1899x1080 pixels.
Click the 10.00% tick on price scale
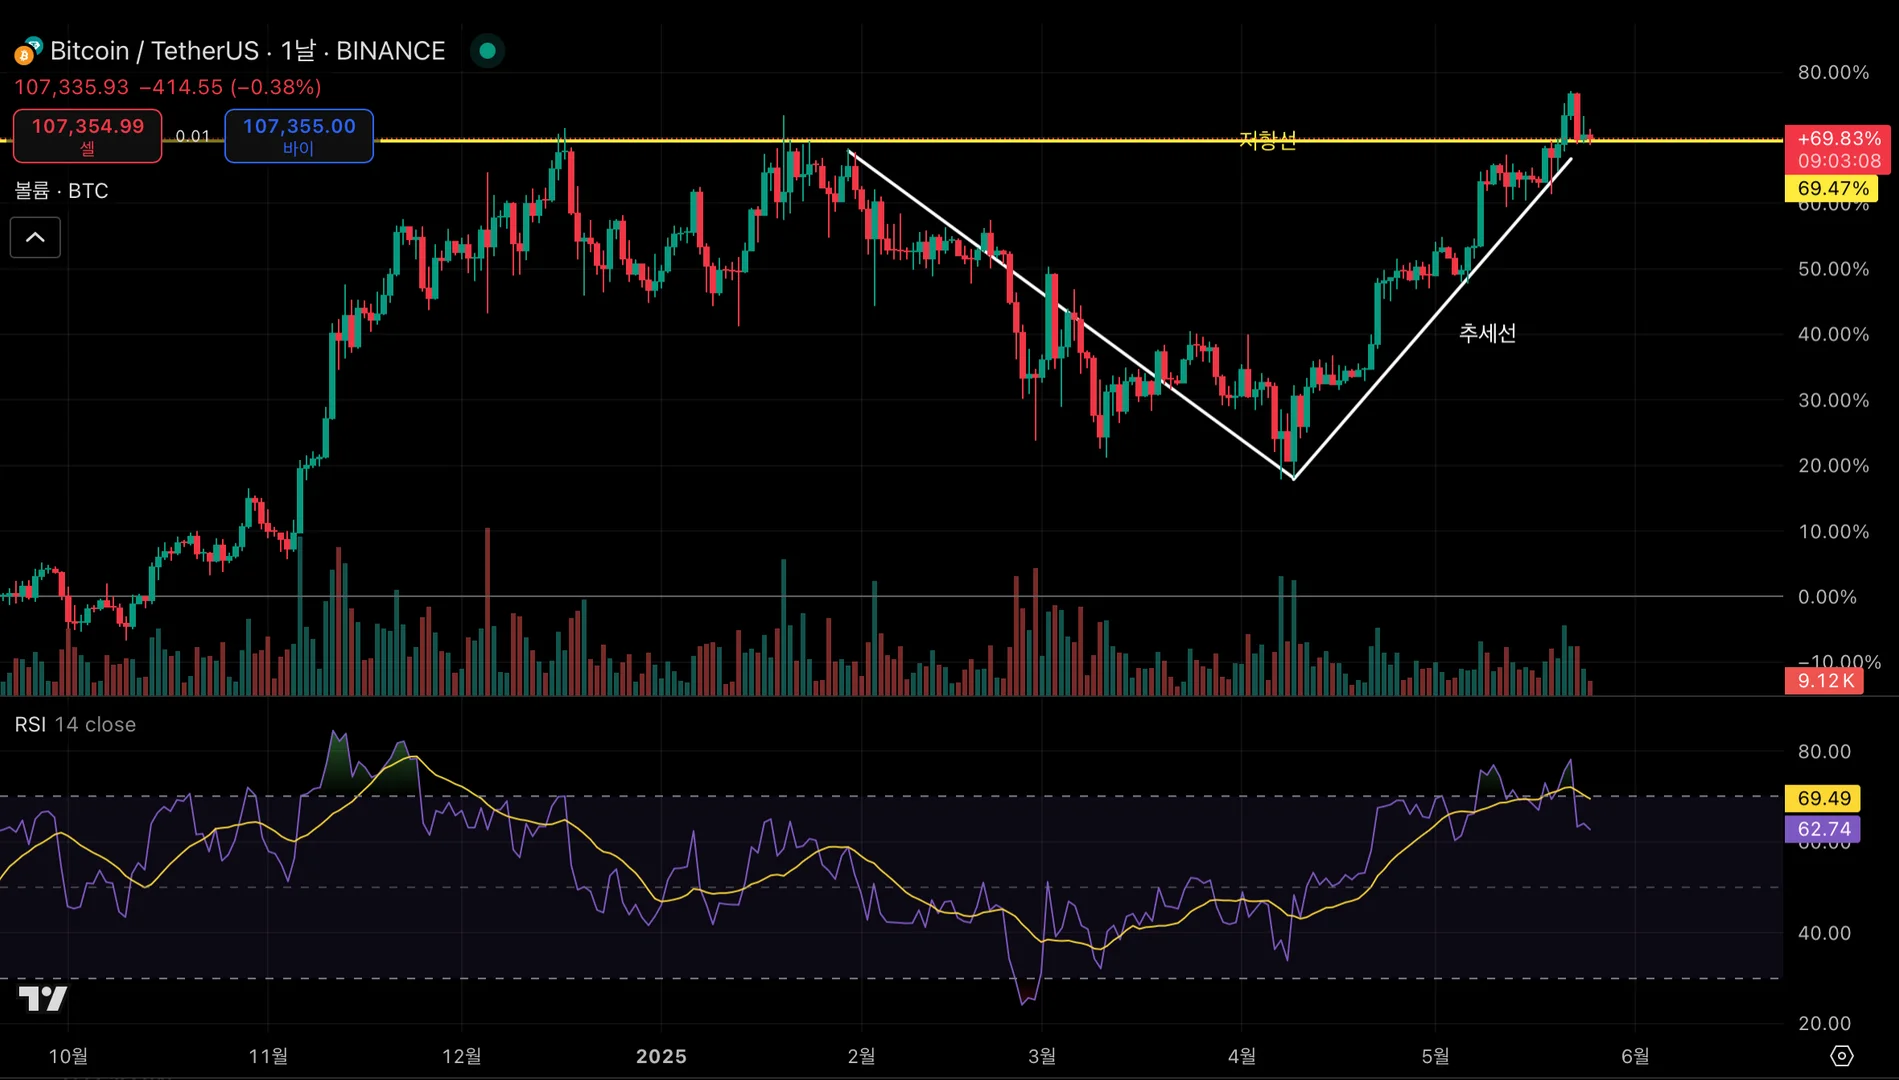tap(1833, 531)
